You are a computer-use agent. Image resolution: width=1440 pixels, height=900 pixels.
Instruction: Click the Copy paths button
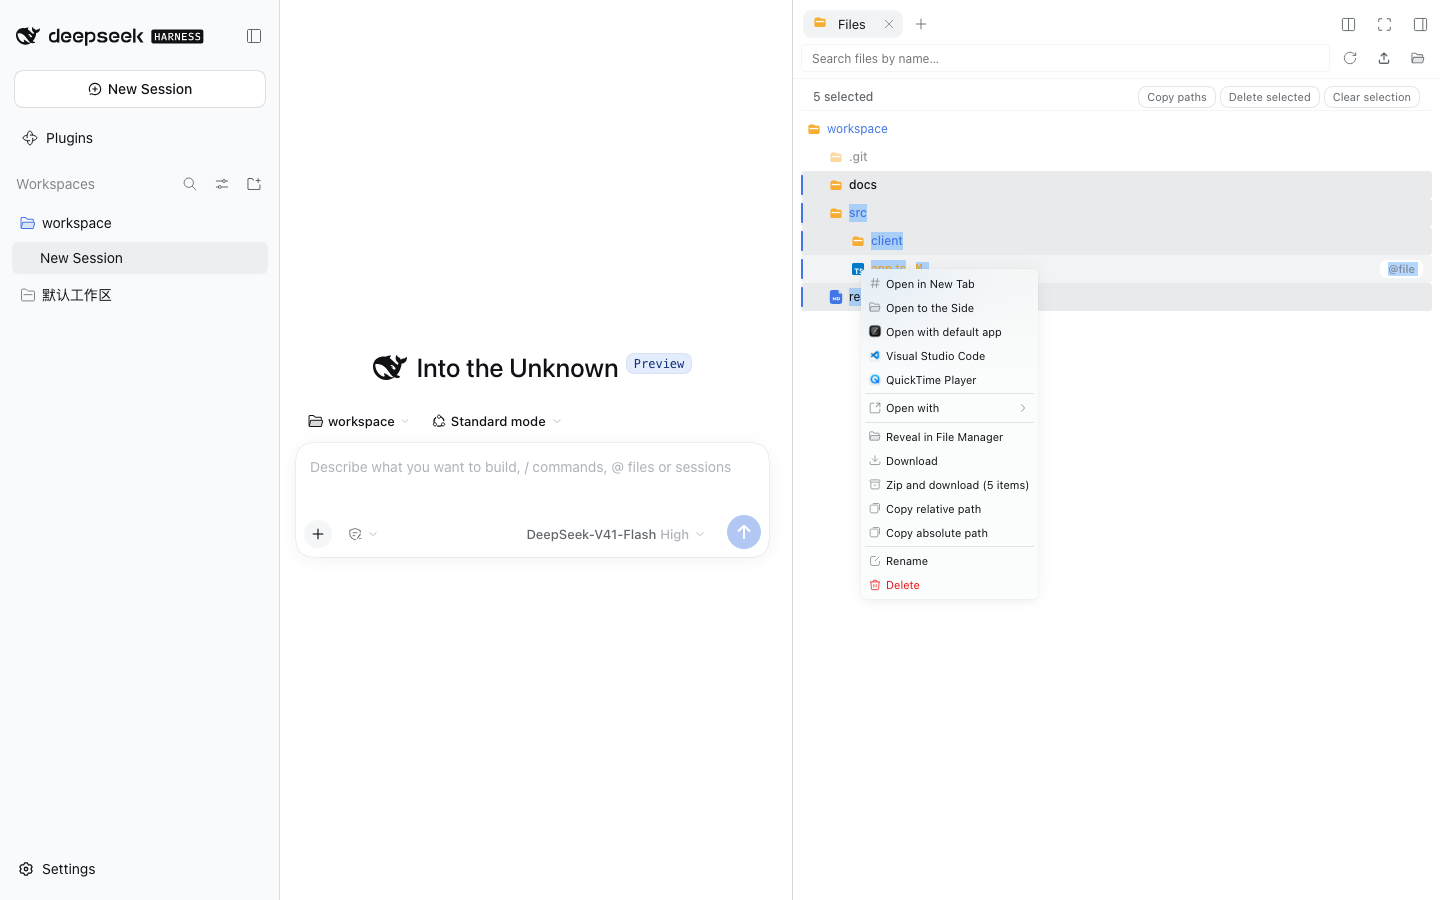[1177, 97]
